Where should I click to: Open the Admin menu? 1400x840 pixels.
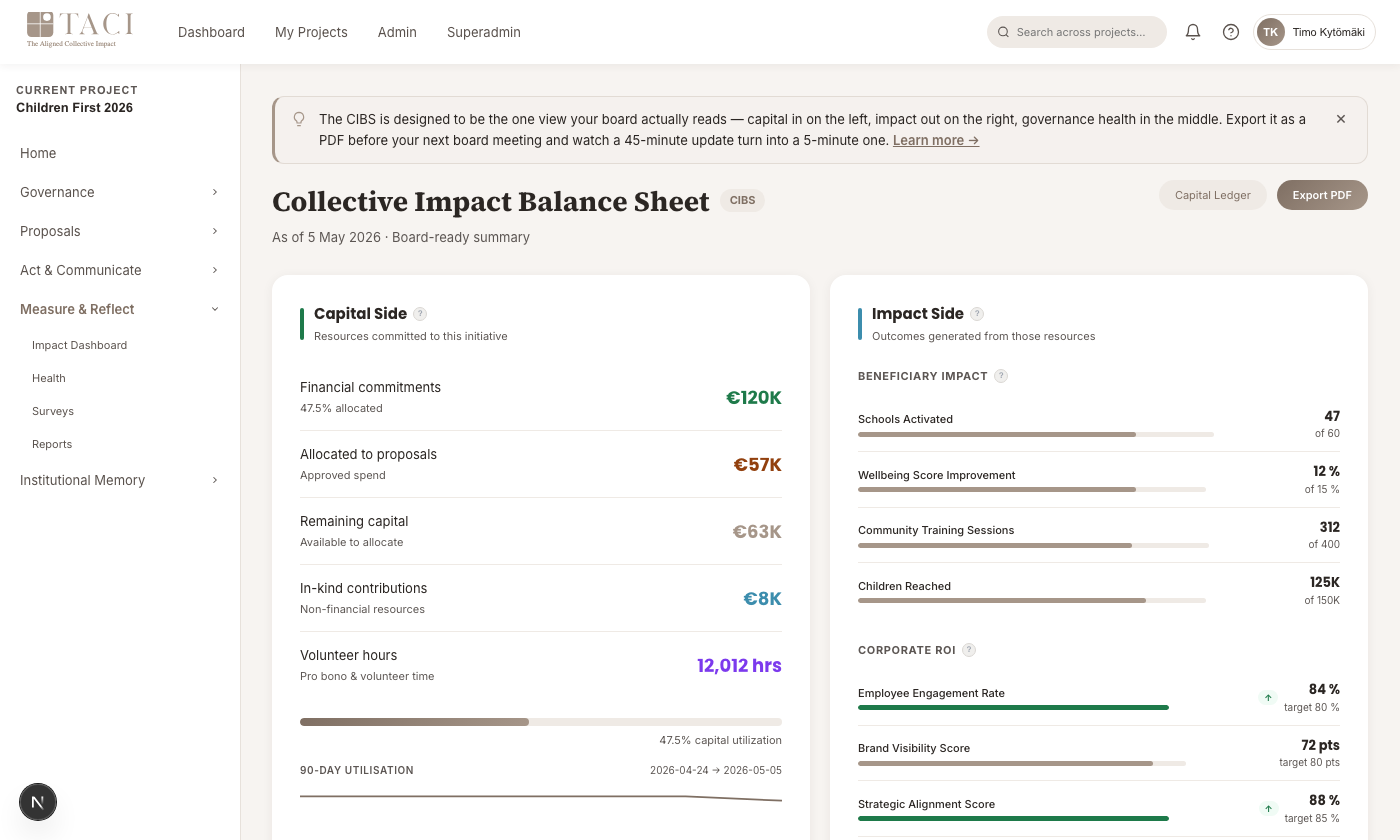click(397, 32)
